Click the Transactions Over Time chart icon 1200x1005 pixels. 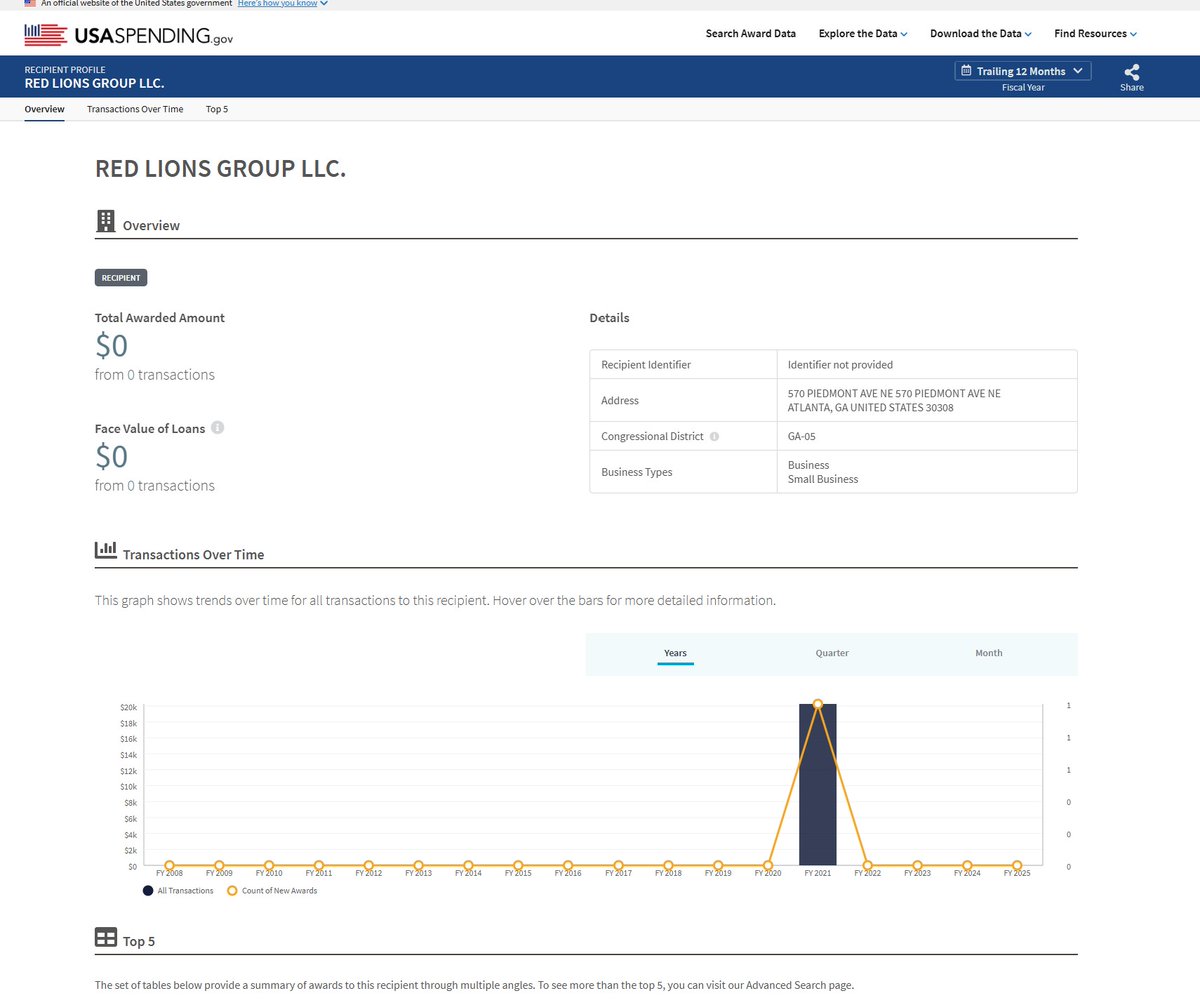105,551
